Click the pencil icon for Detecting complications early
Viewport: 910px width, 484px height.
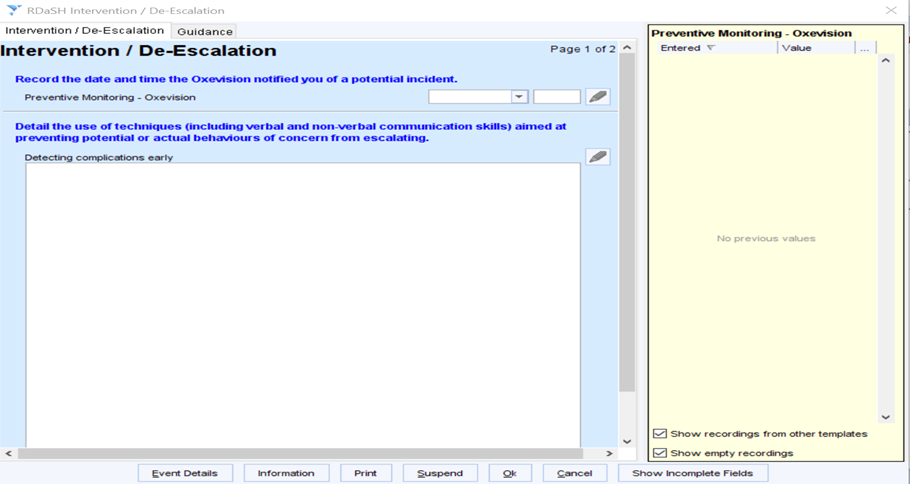(597, 157)
